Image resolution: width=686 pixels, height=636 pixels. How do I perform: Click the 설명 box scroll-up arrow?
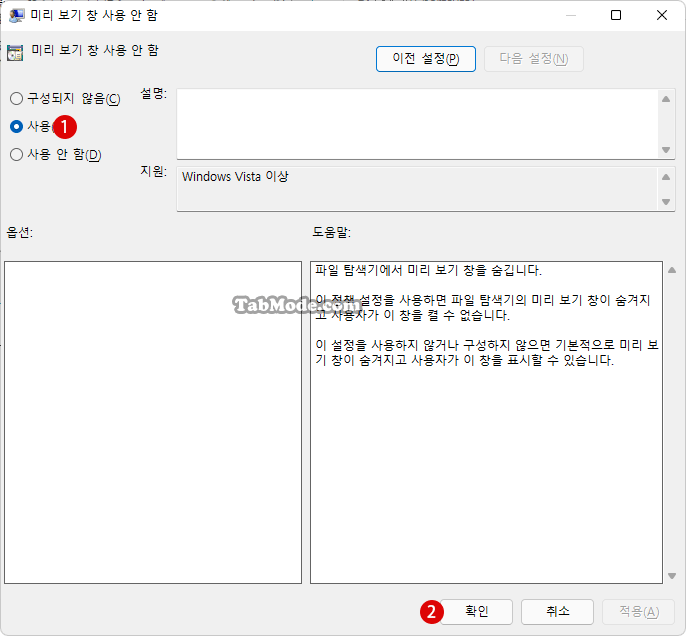point(666,99)
